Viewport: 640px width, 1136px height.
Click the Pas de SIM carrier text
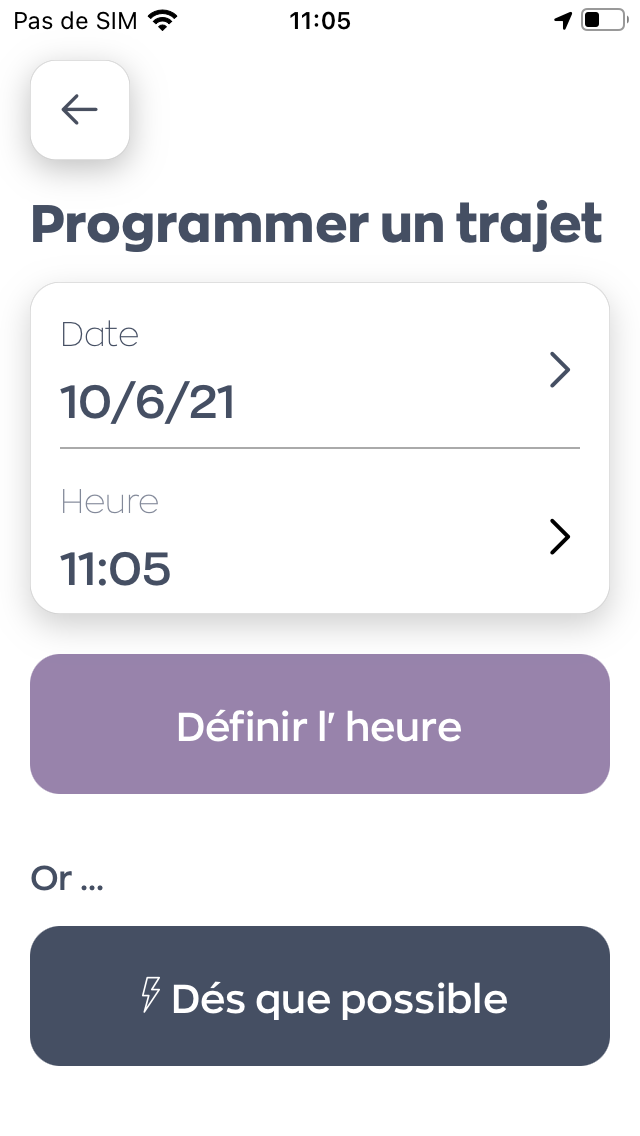(75, 20)
